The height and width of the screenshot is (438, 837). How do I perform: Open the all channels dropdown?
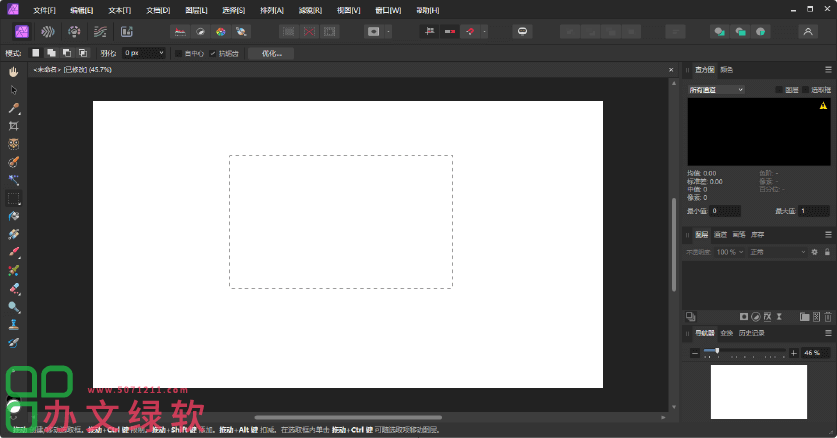tap(716, 90)
